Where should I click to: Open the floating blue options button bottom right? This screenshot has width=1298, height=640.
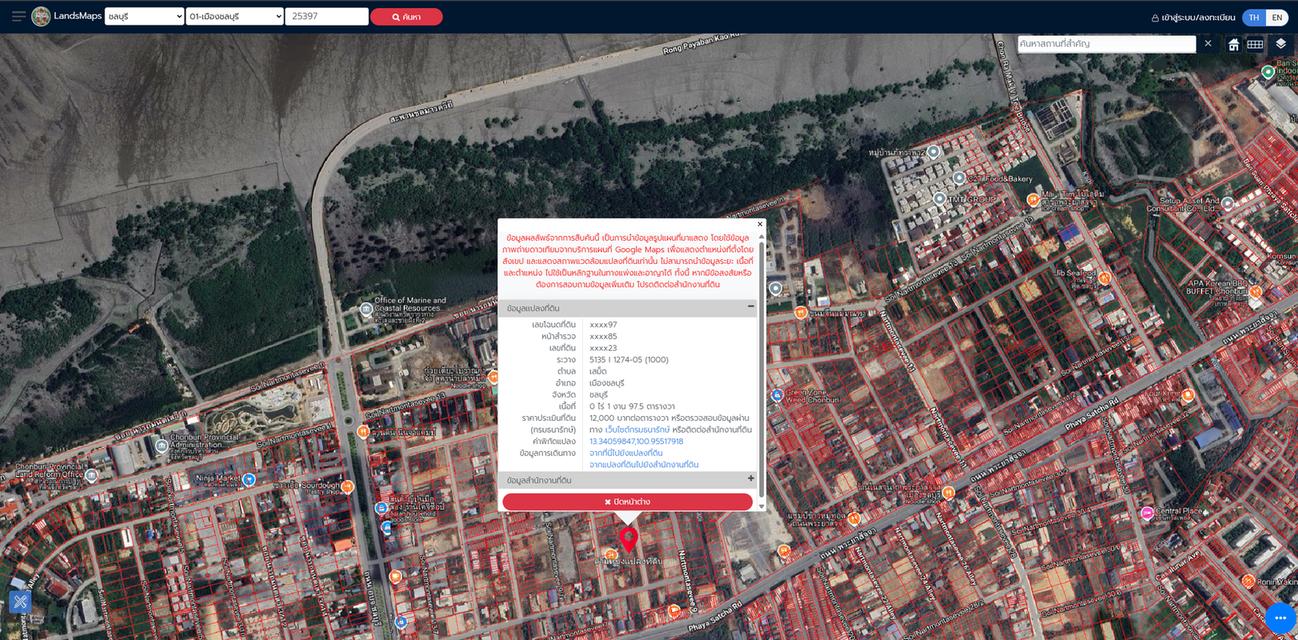(x=1279, y=618)
